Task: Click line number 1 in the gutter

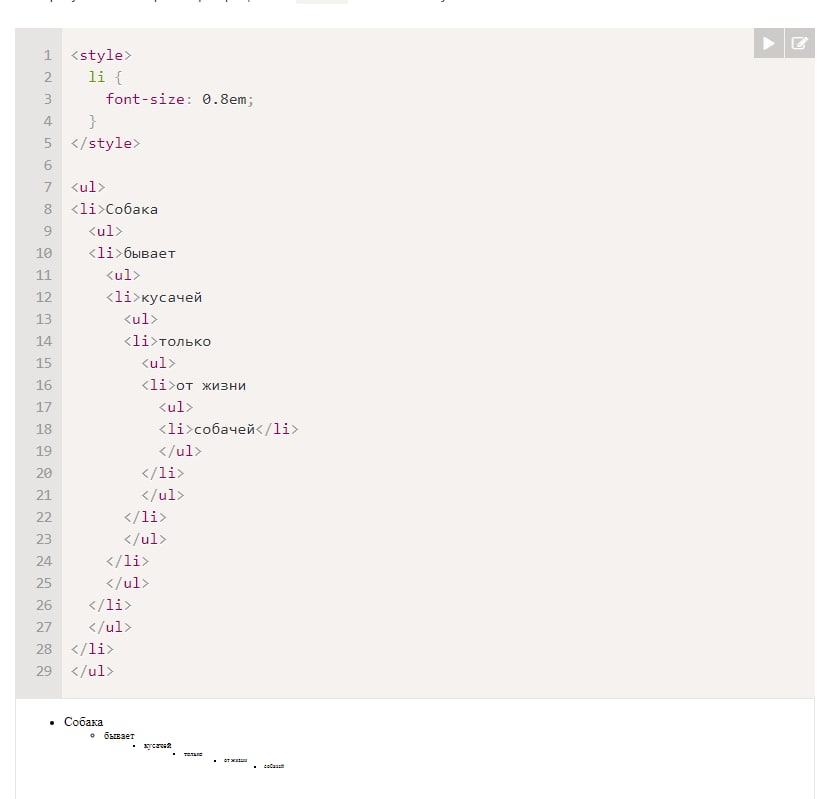Action: click(47, 55)
